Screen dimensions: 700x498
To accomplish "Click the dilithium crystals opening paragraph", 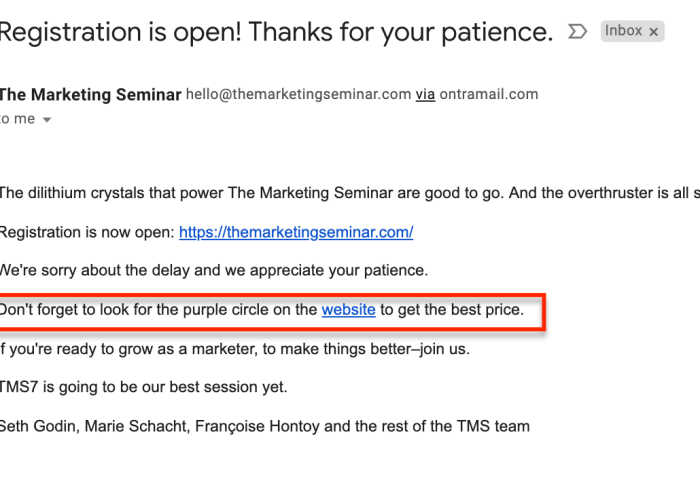I will pyautogui.click(x=350, y=193).
